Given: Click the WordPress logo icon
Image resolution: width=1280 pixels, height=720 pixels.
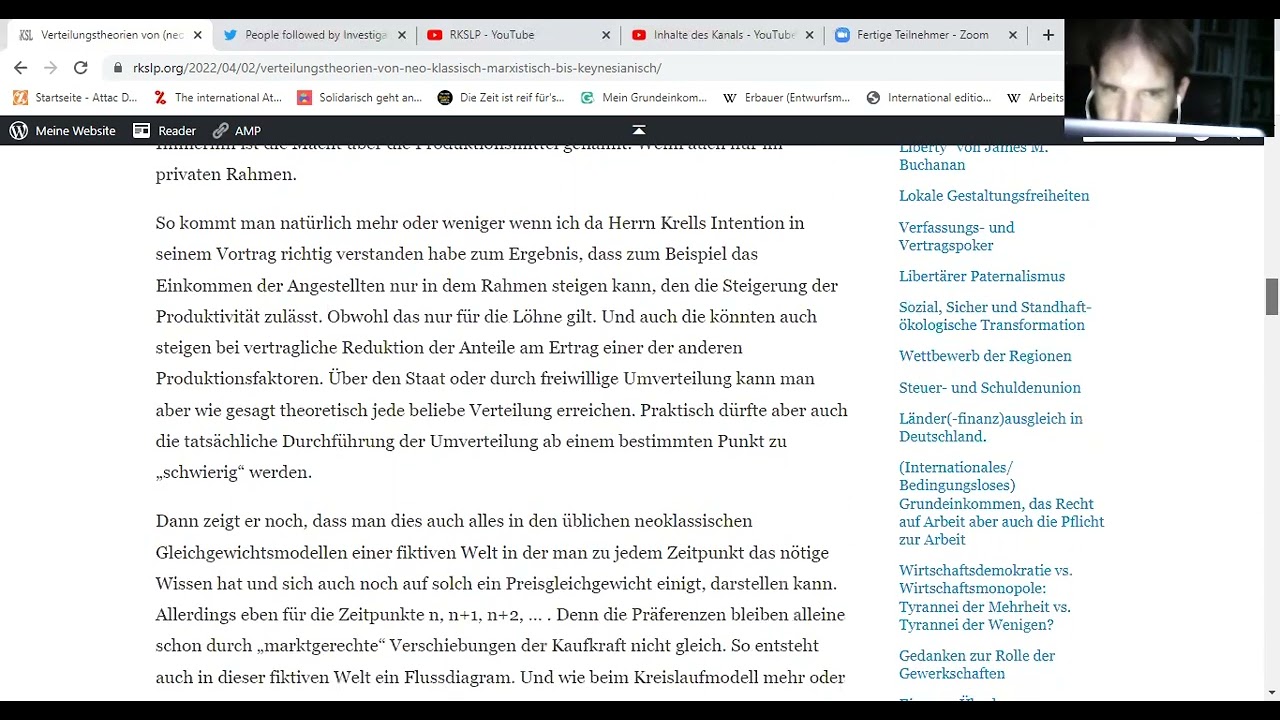Looking at the screenshot, I should (x=19, y=130).
